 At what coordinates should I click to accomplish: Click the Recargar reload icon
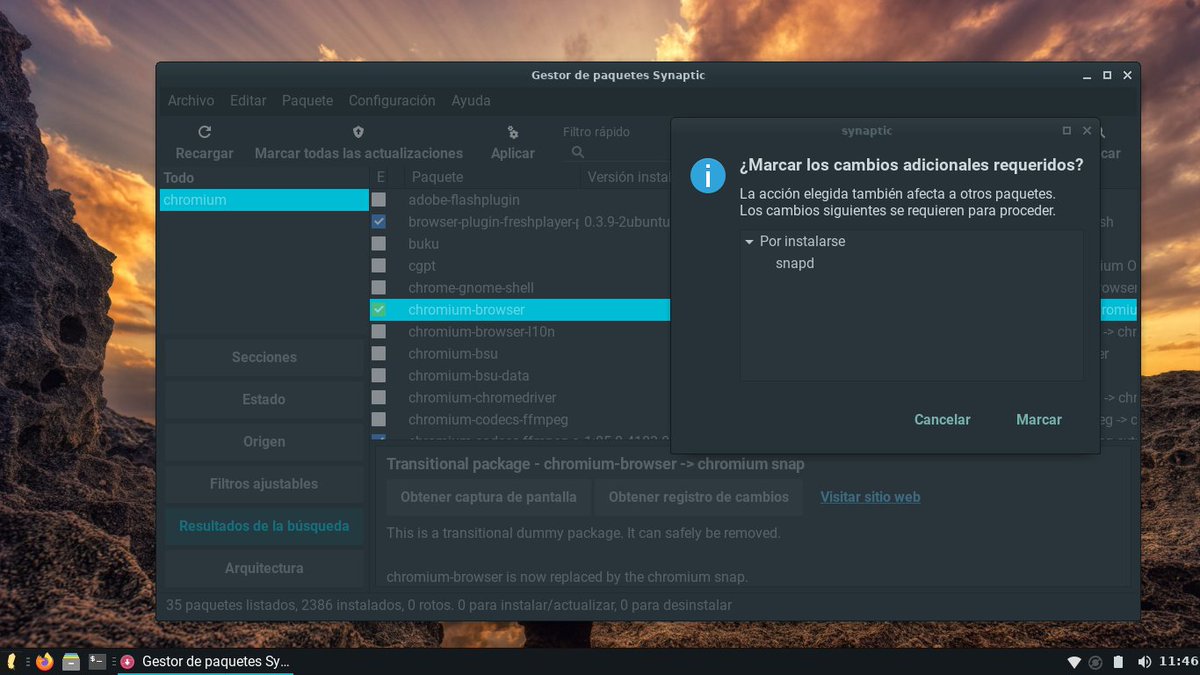[x=204, y=132]
